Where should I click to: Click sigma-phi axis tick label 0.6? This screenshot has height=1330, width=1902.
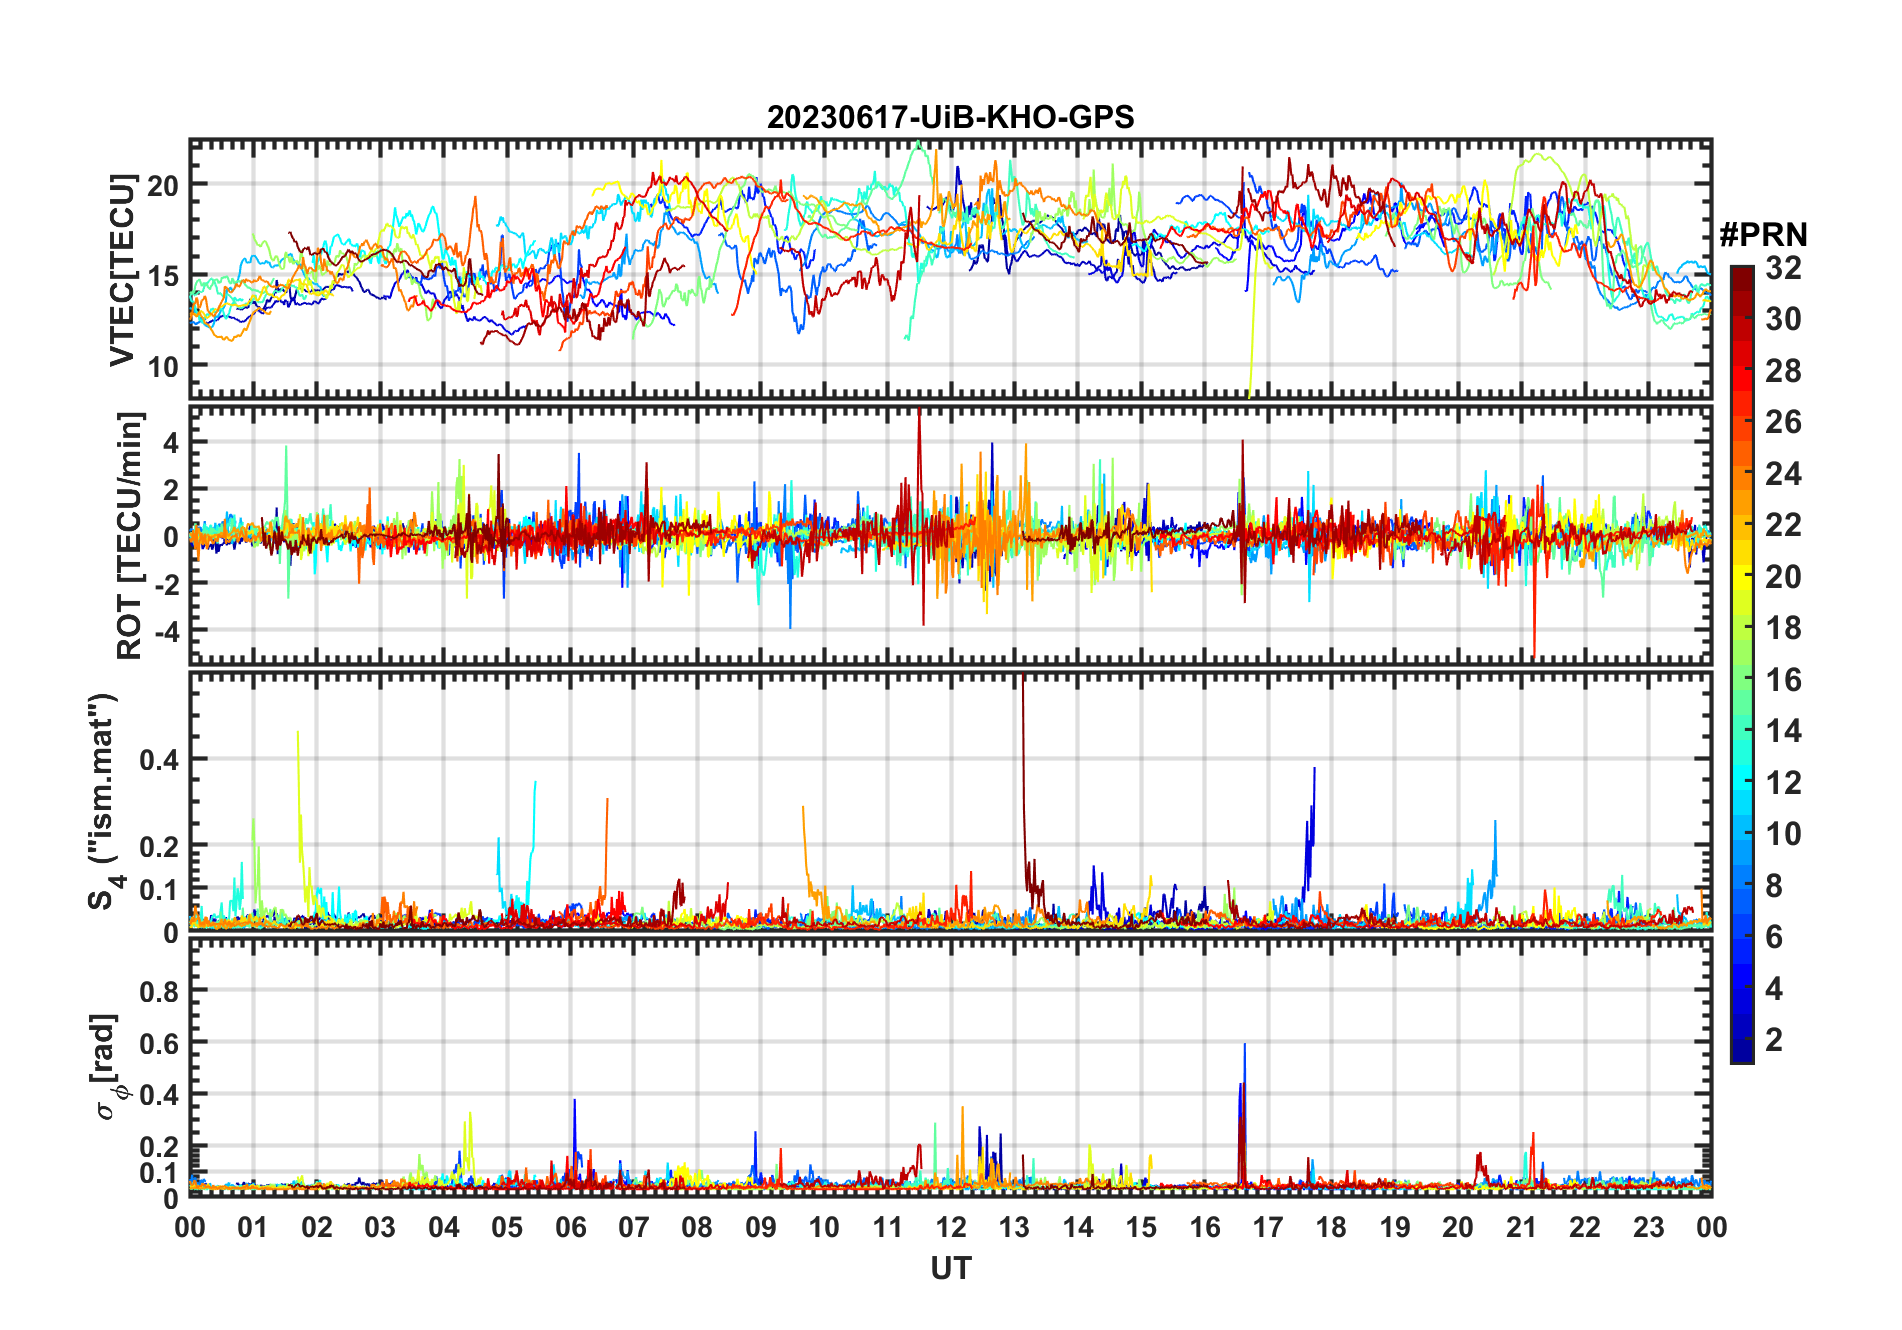(159, 1043)
